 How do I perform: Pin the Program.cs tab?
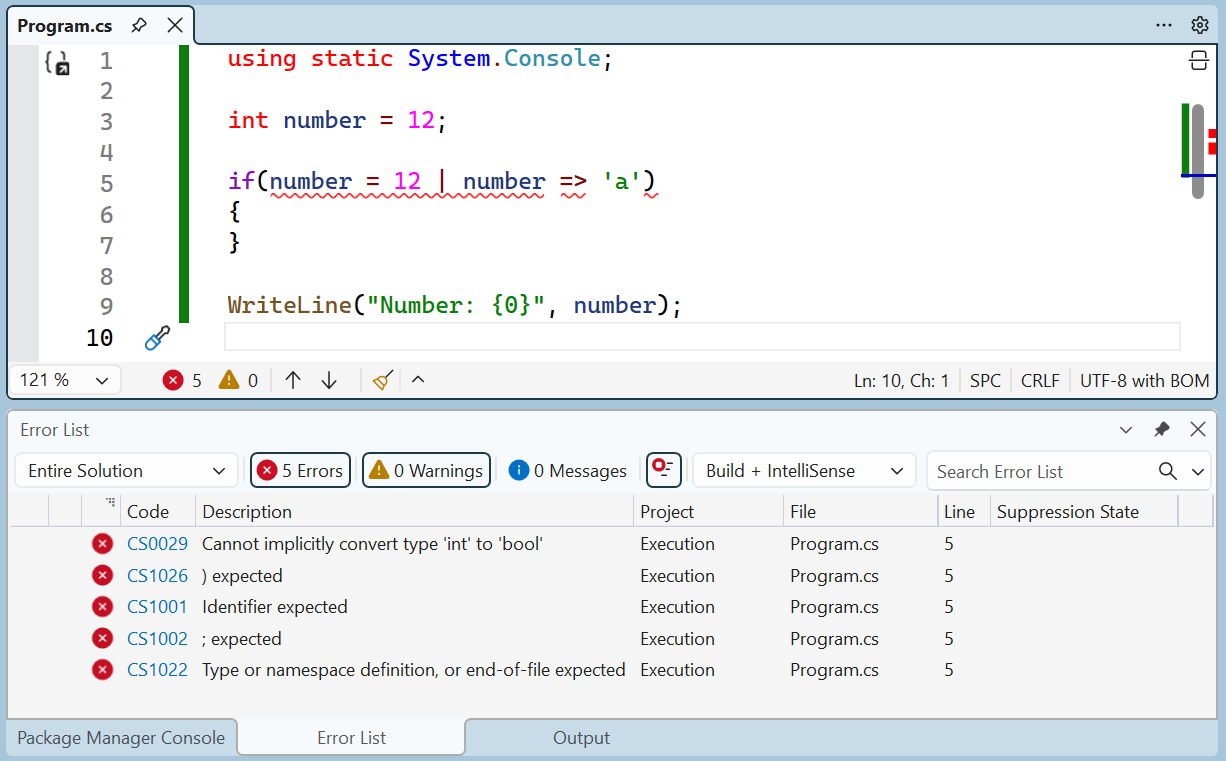coord(140,25)
